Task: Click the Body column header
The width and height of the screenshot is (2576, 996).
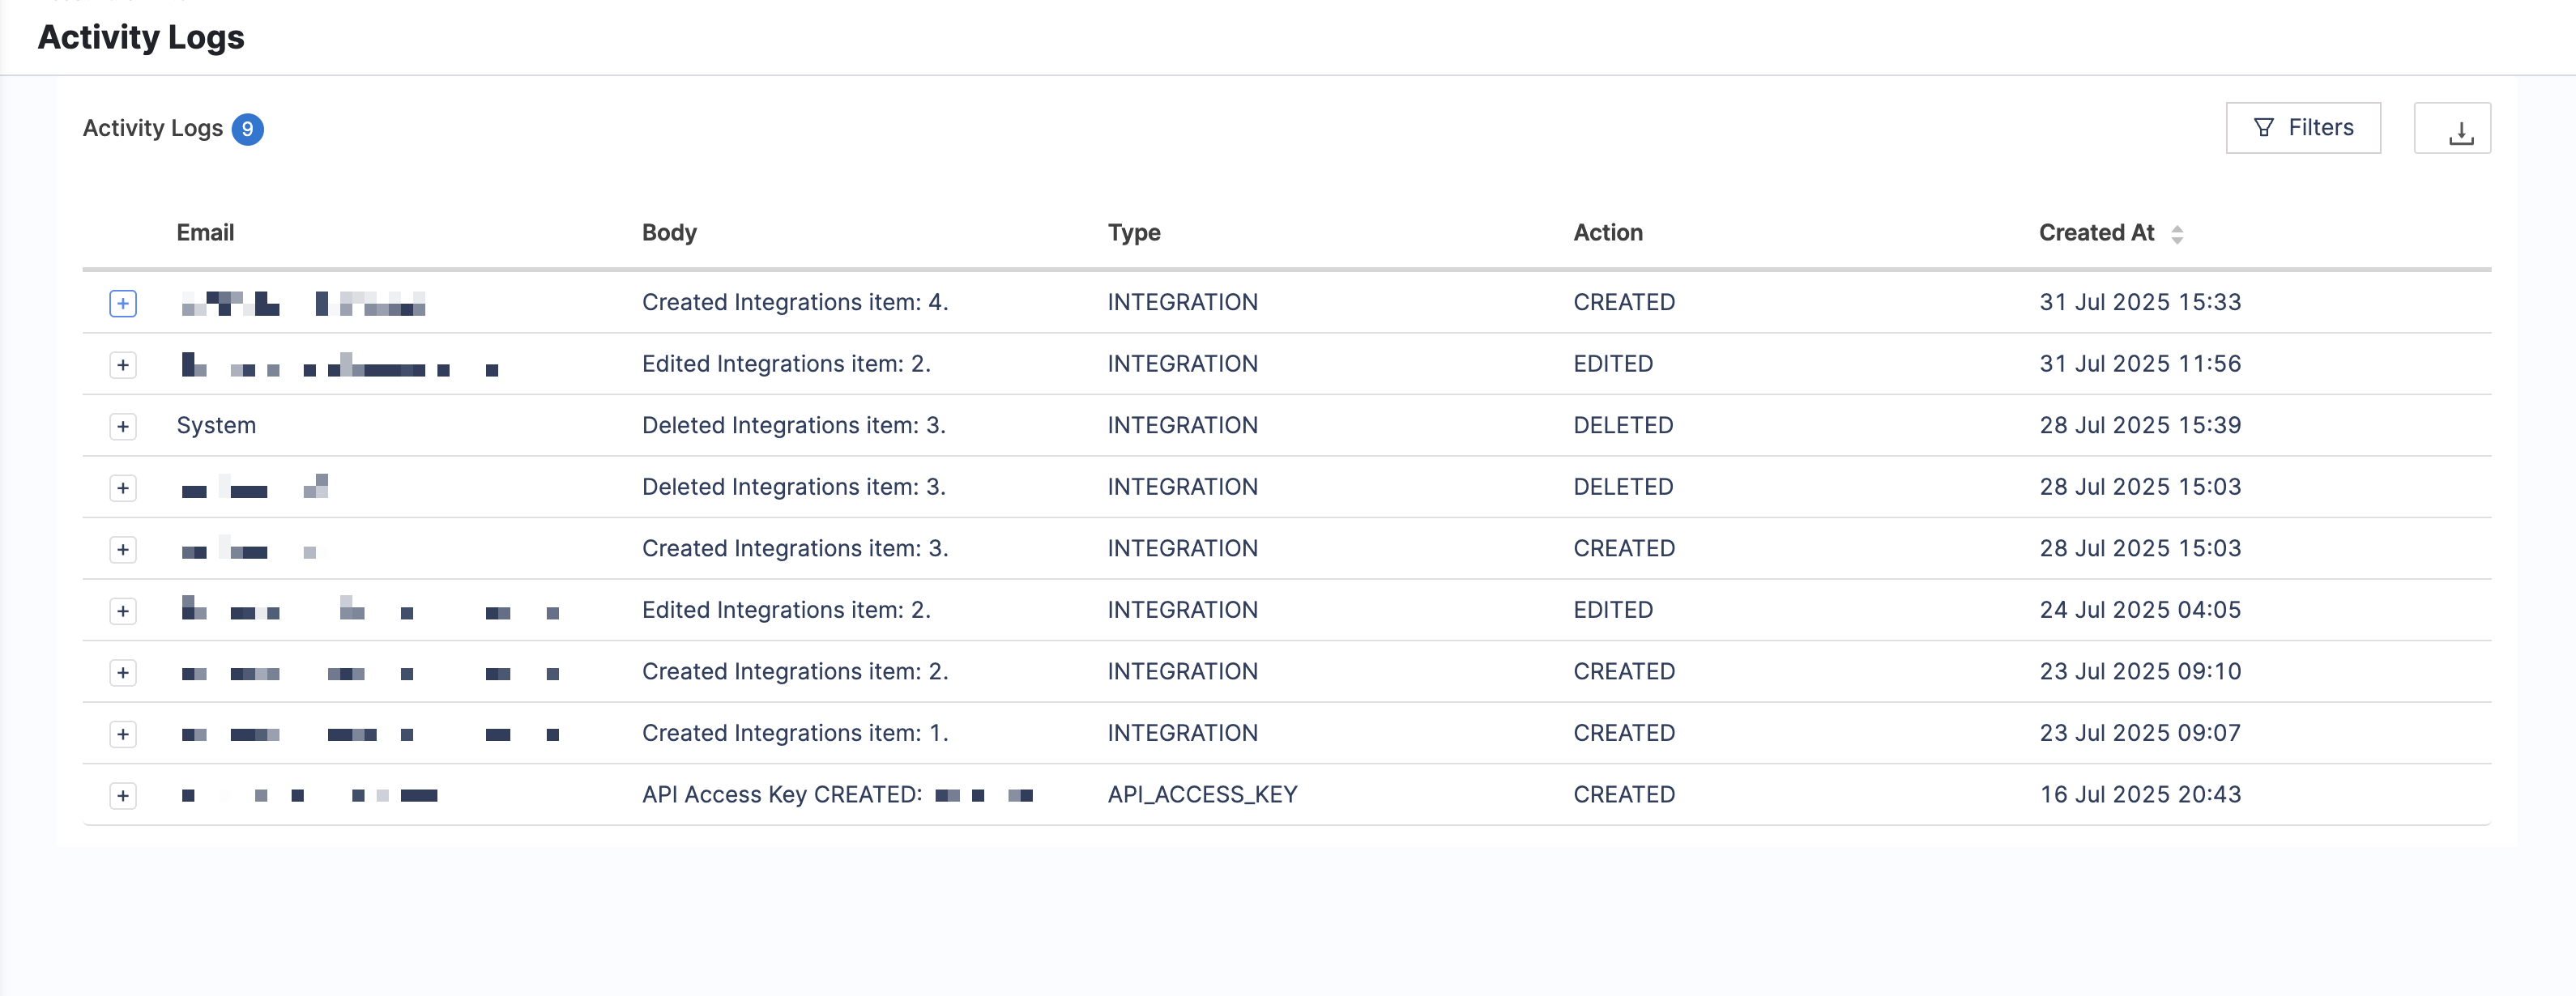Action: tap(669, 233)
